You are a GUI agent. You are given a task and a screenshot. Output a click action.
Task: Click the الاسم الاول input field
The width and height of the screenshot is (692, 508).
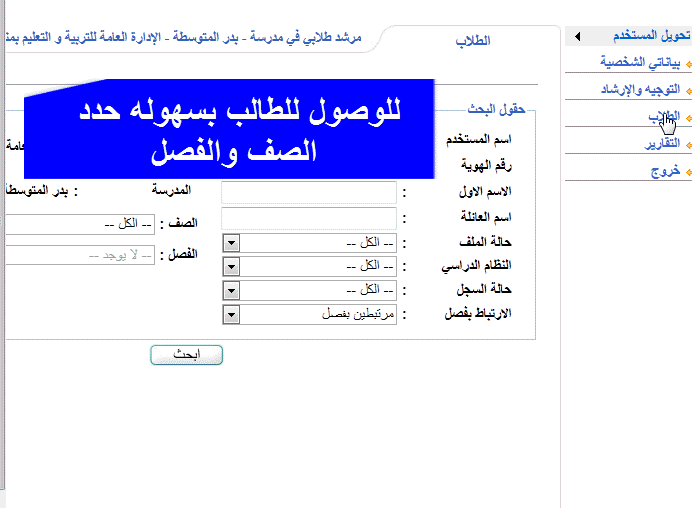tap(309, 192)
